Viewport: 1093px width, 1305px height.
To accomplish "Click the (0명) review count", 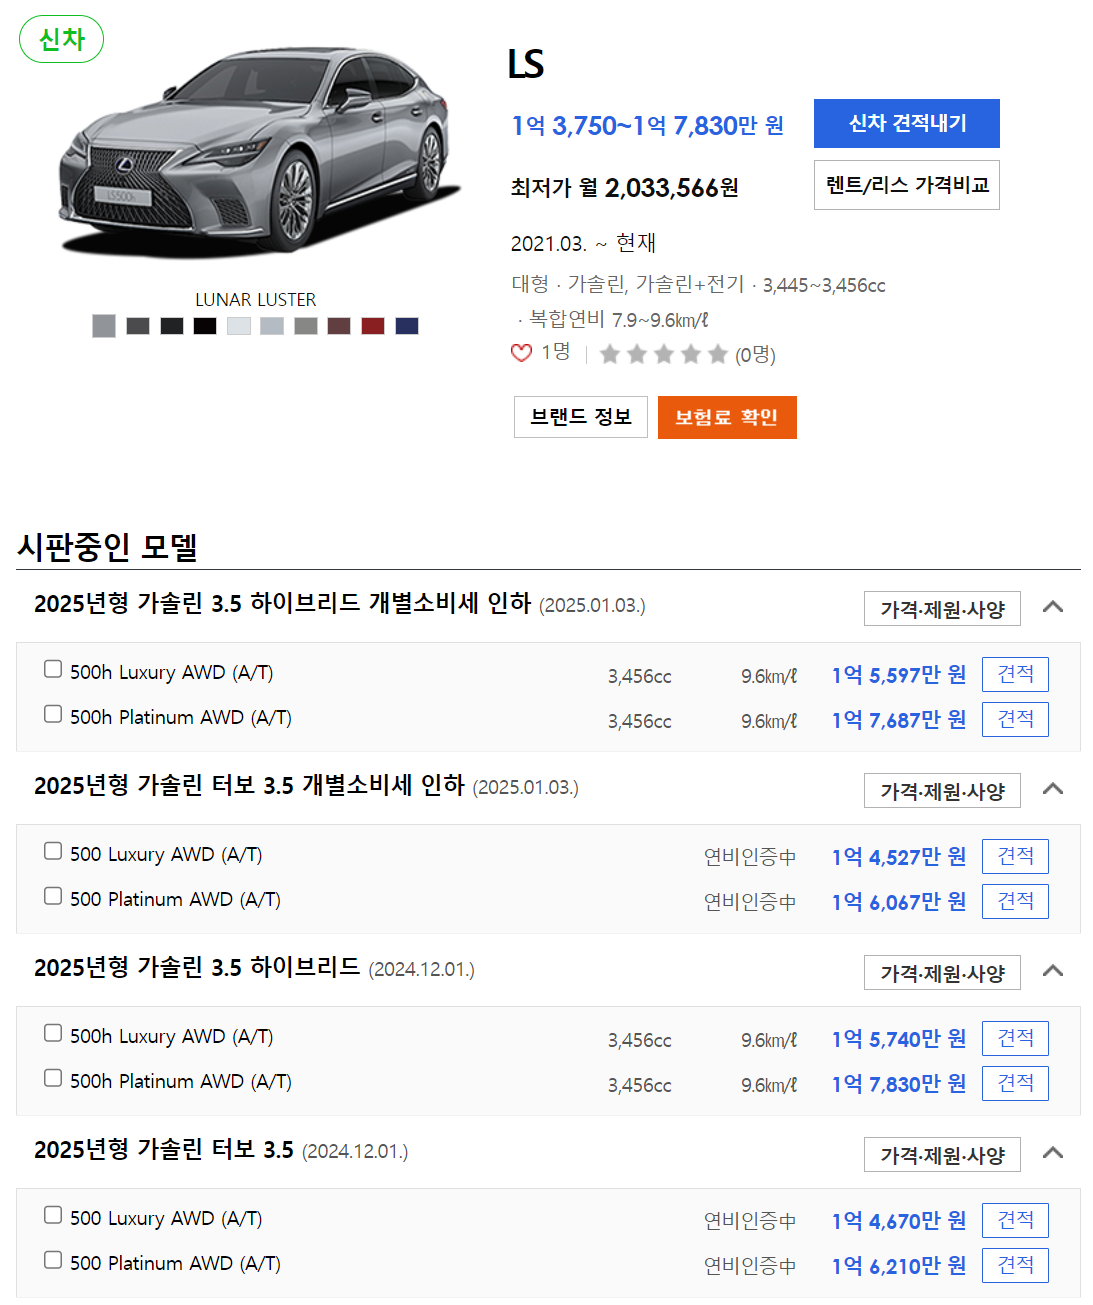I will pyautogui.click(x=755, y=355).
